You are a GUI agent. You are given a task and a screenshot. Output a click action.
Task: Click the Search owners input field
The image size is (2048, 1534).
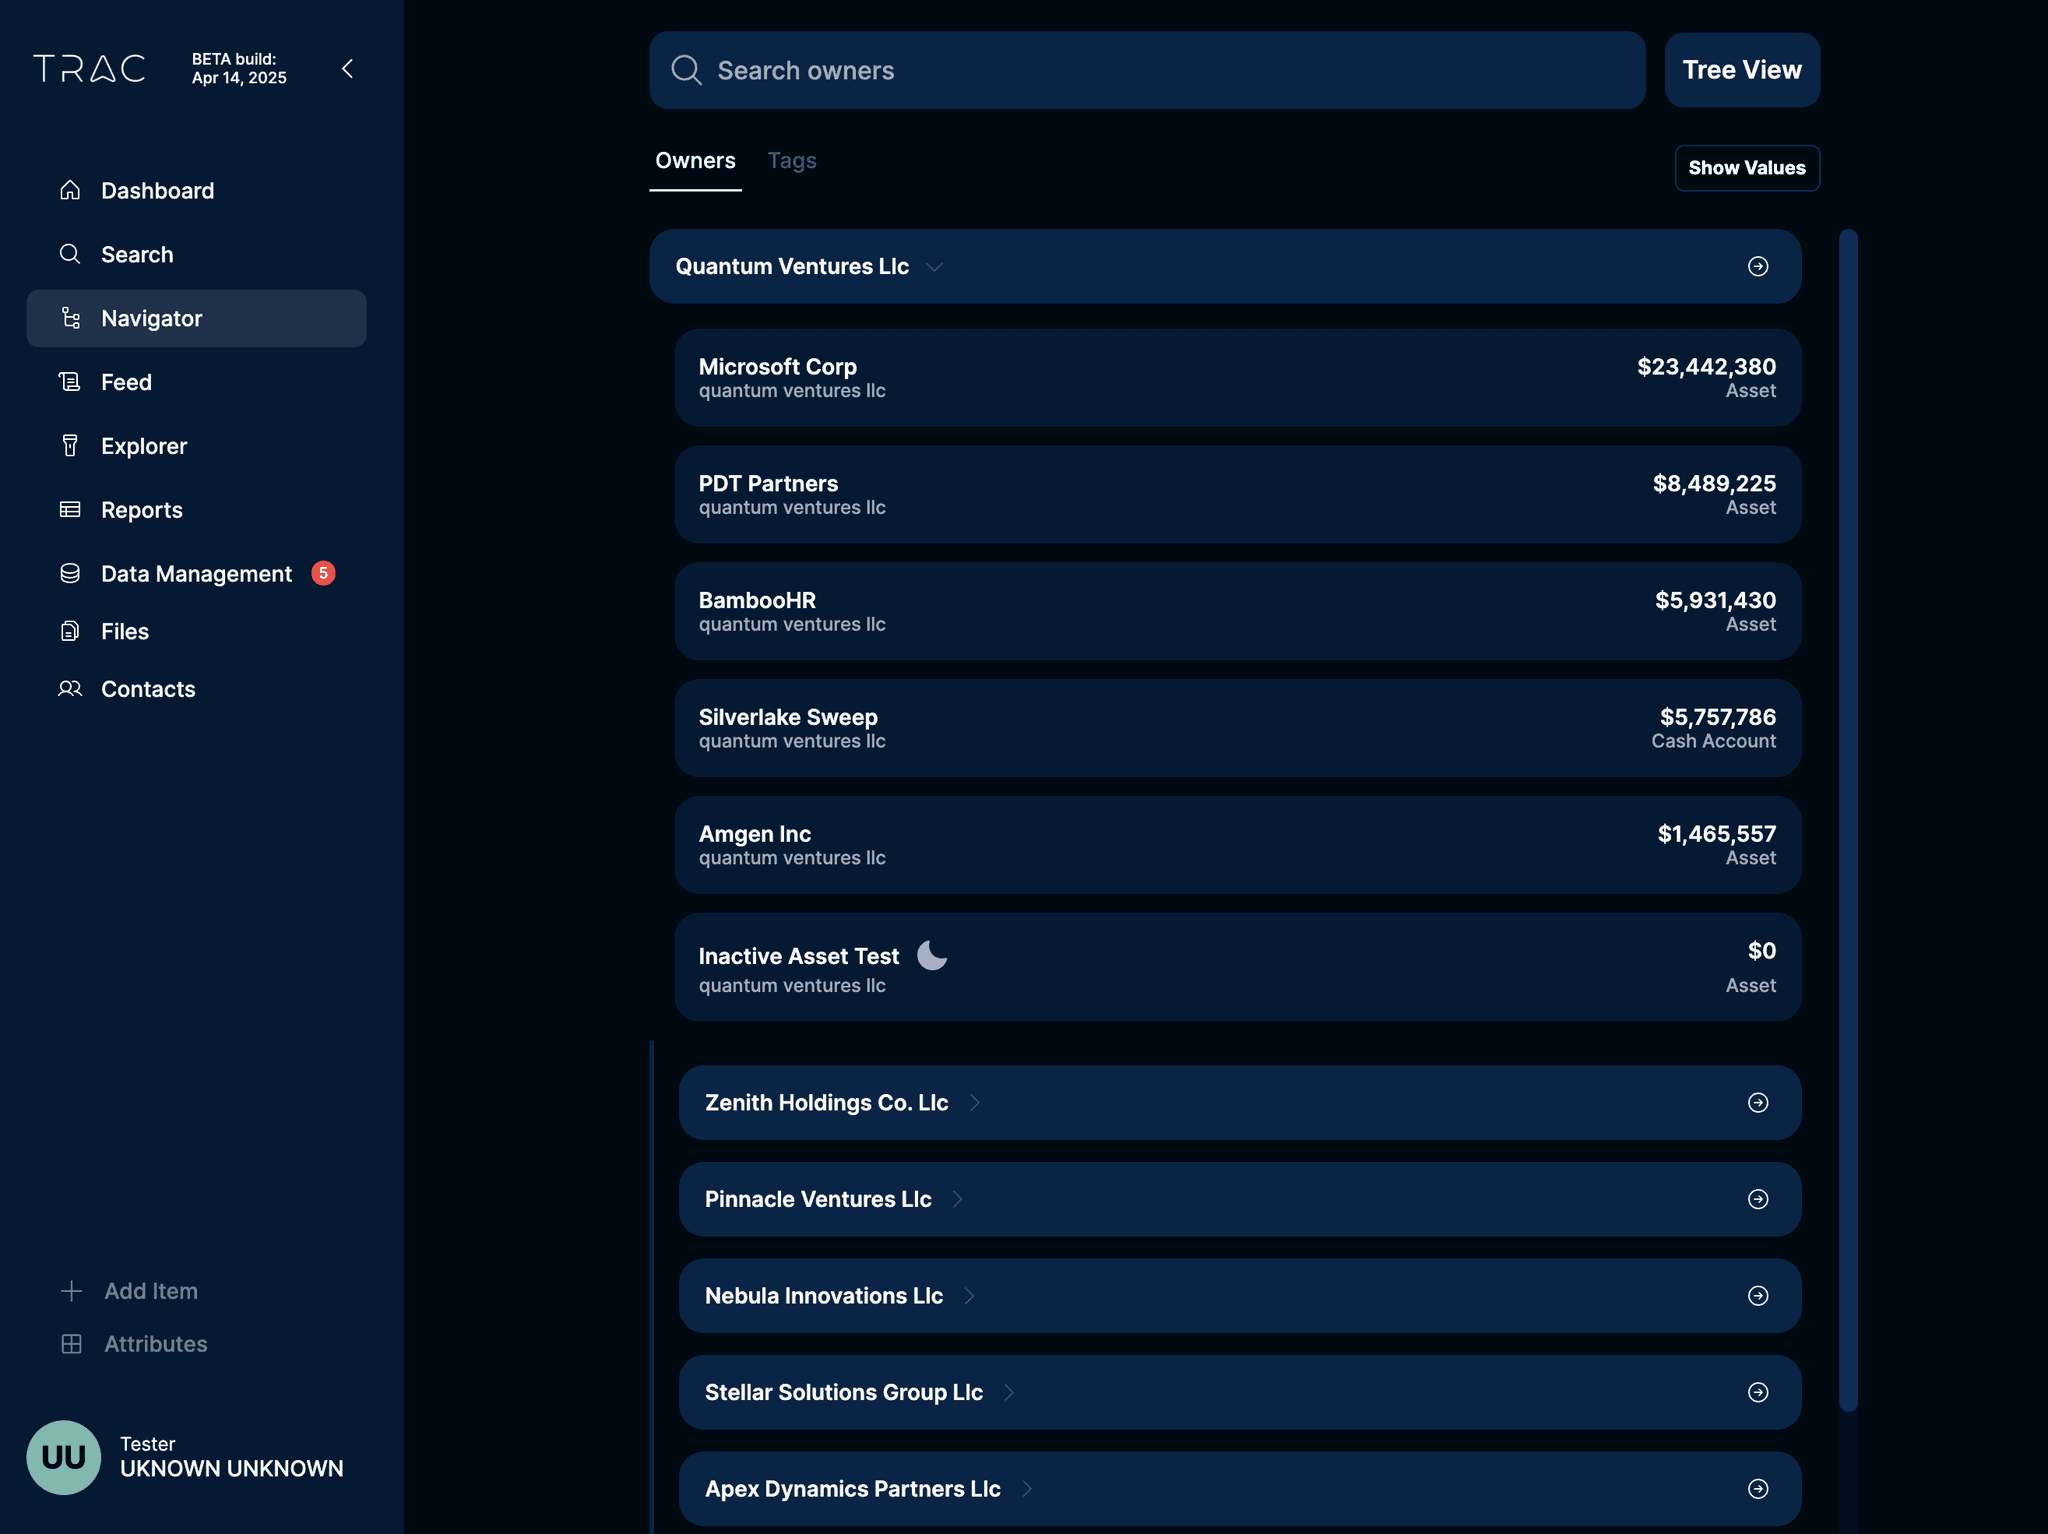tap(1146, 70)
